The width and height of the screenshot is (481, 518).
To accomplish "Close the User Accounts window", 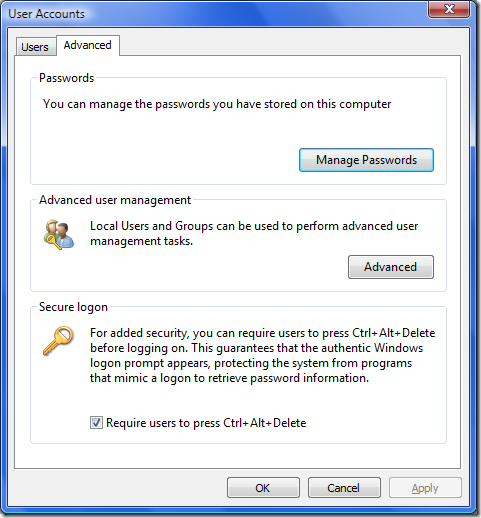I will pyautogui.click(x=449, y=9).
